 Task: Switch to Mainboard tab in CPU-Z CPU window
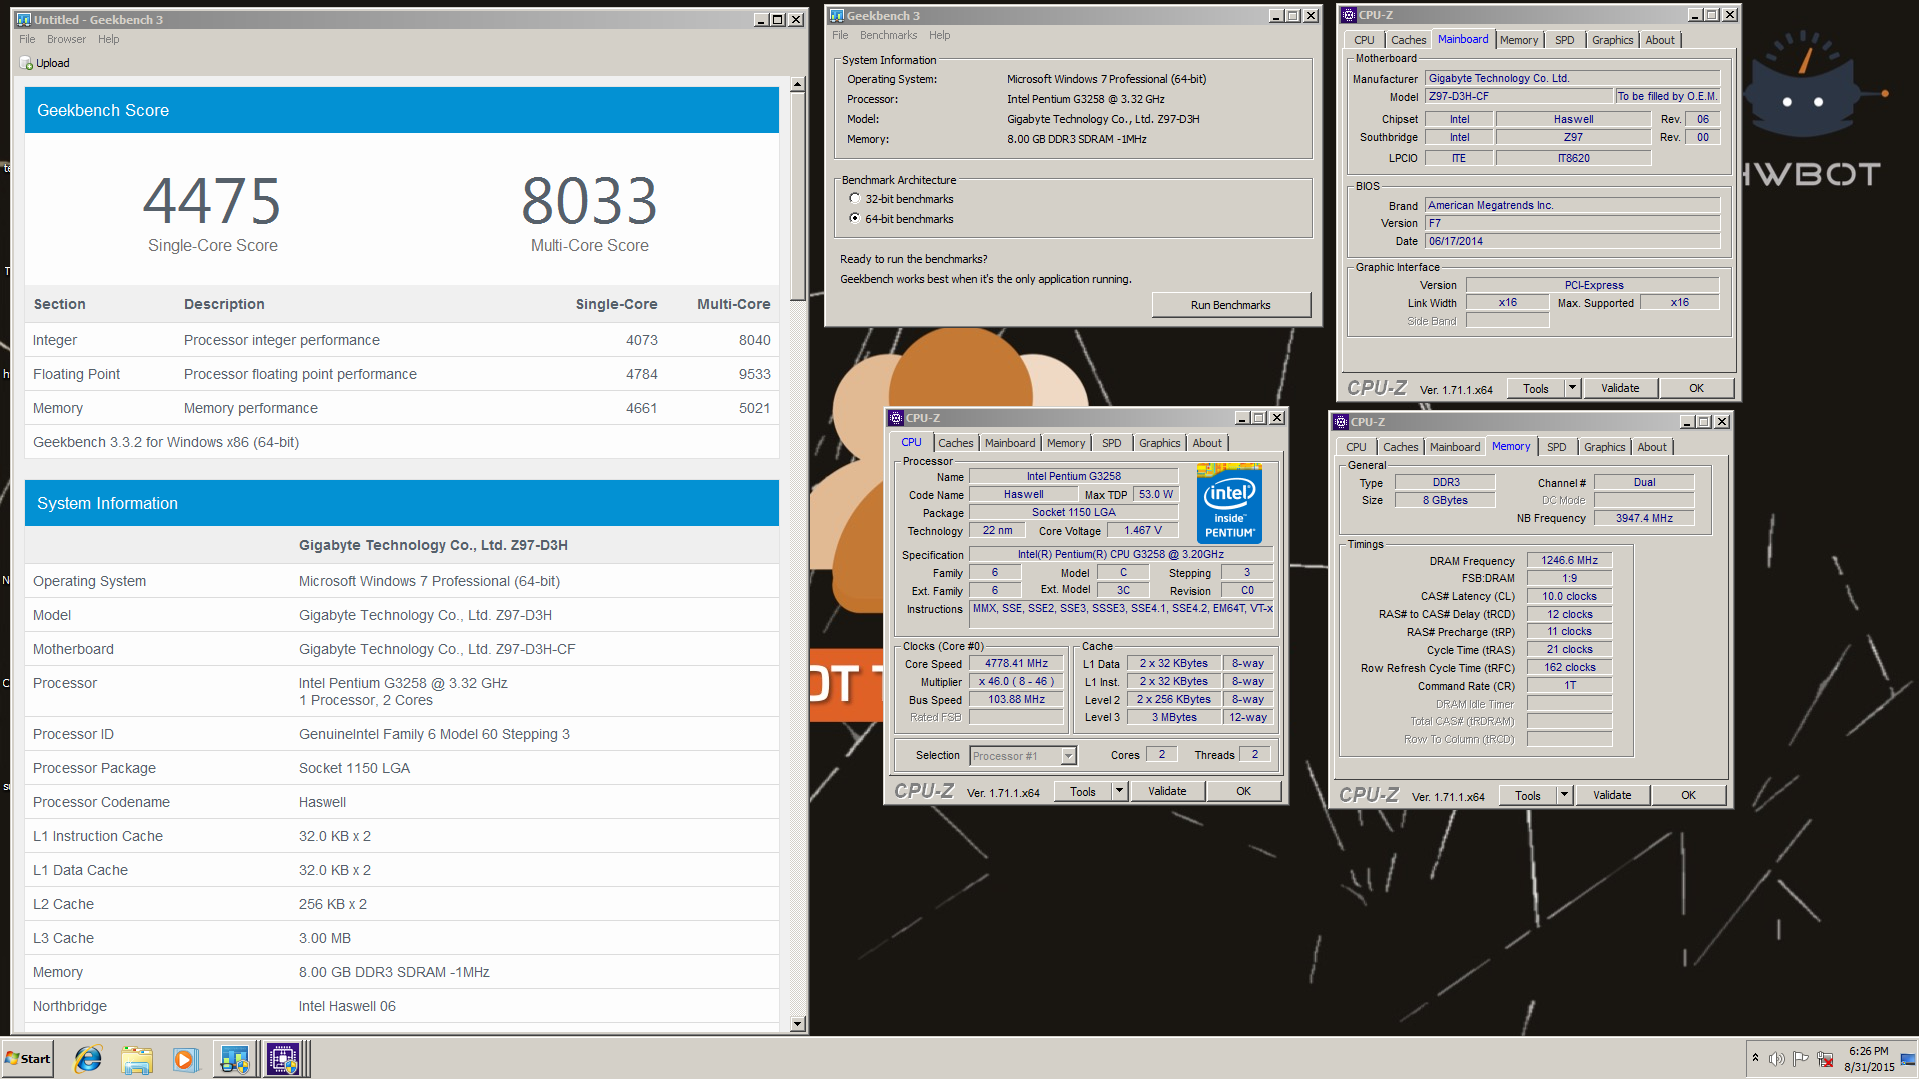(1010, 443)
